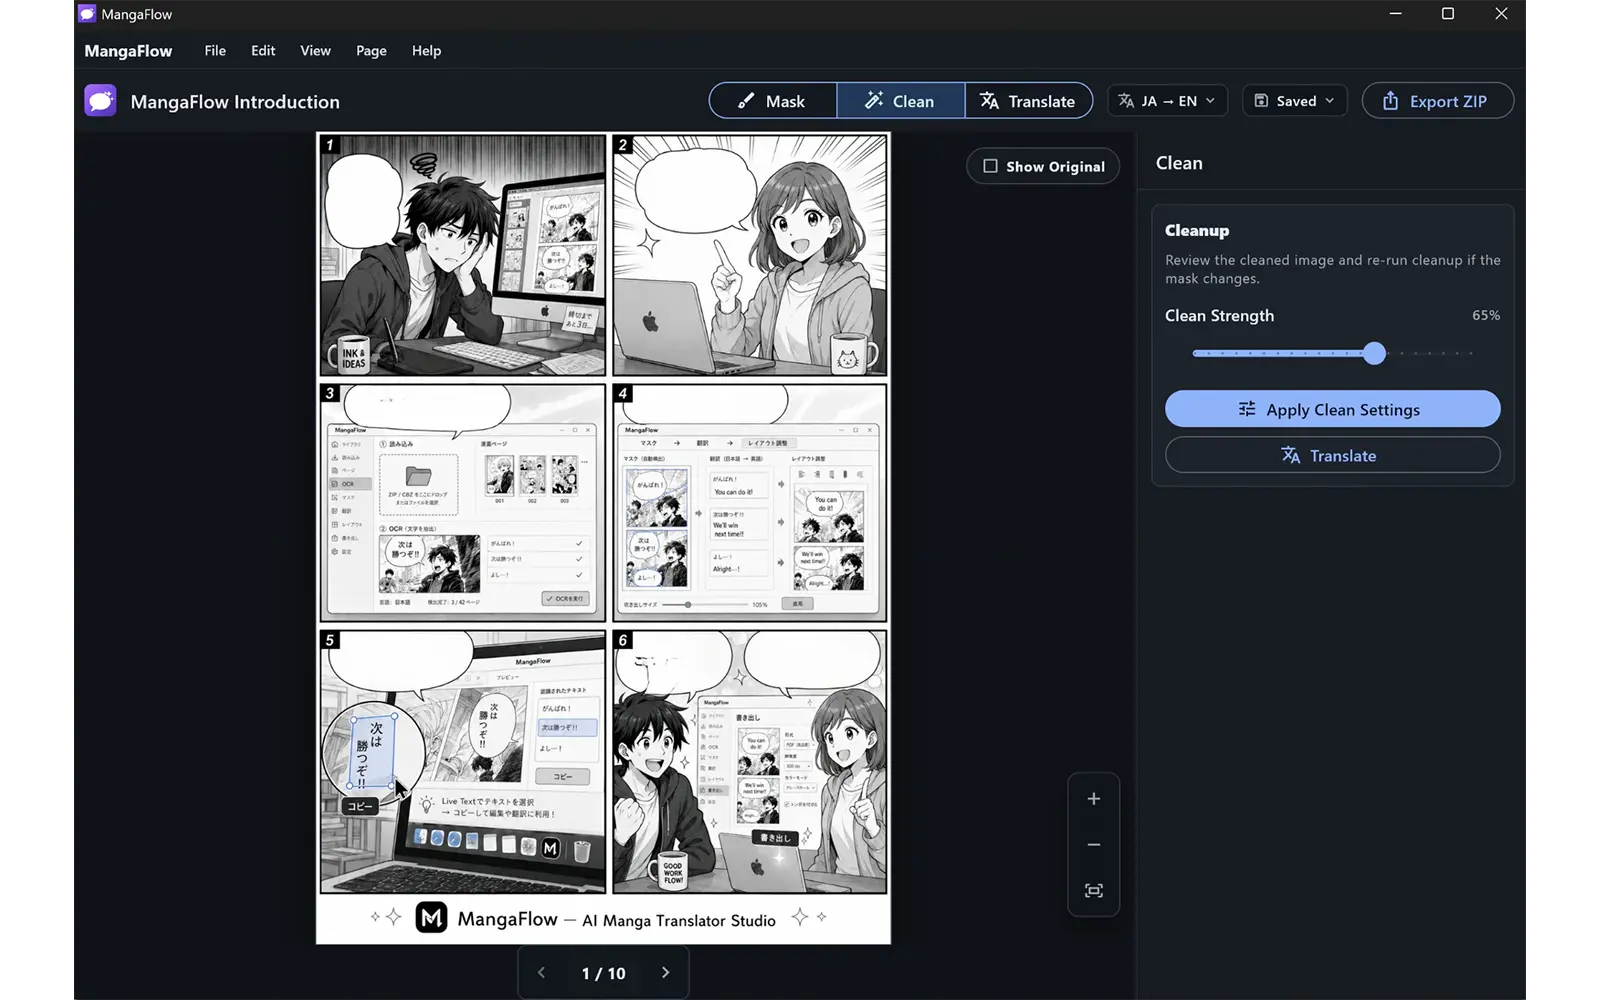
Task: Click the page indicator 1 / 10
Action: coord(603,973)
